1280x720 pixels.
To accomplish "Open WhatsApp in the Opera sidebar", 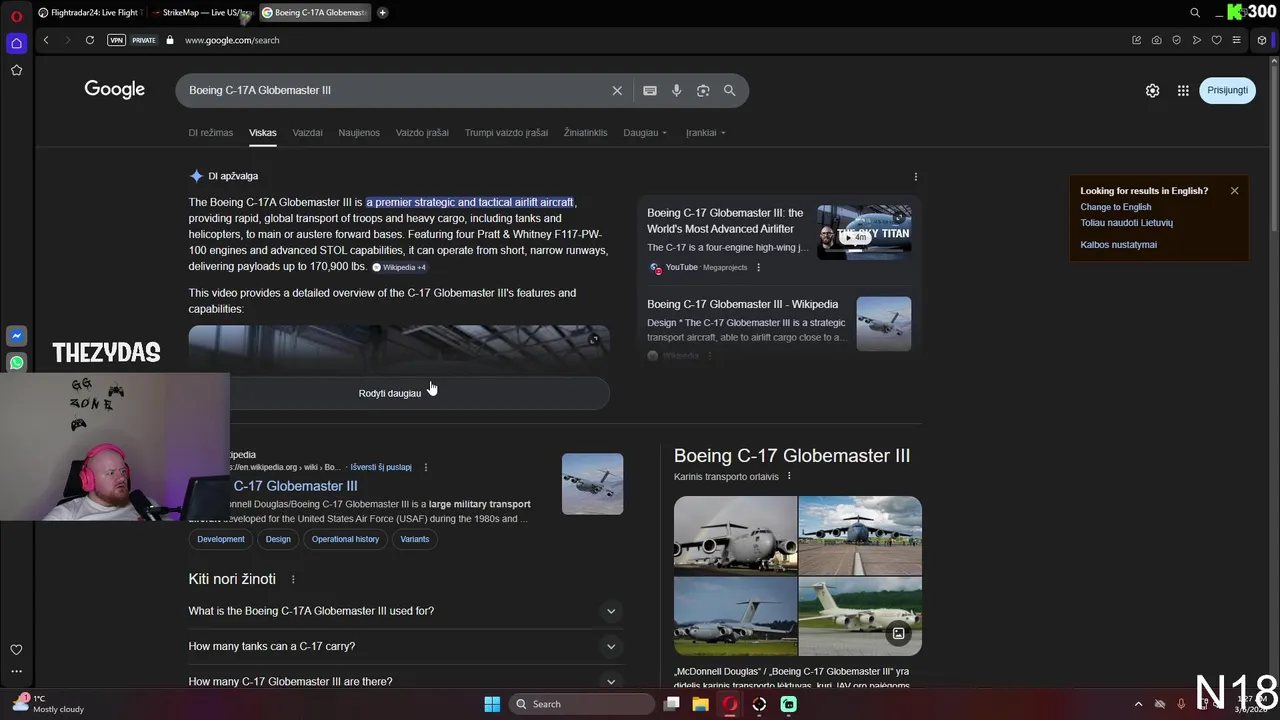I will point(16,362).
